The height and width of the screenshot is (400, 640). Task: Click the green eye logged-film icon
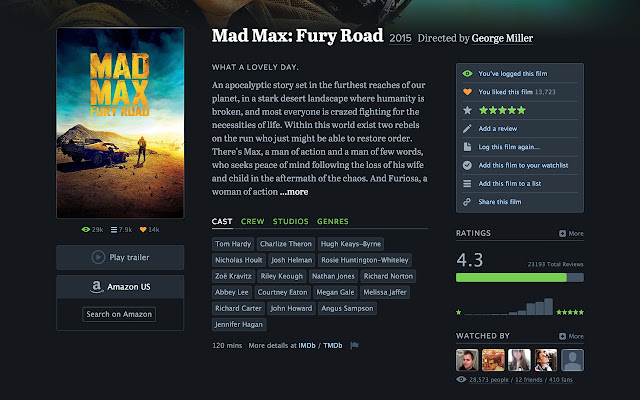point(467,73)
